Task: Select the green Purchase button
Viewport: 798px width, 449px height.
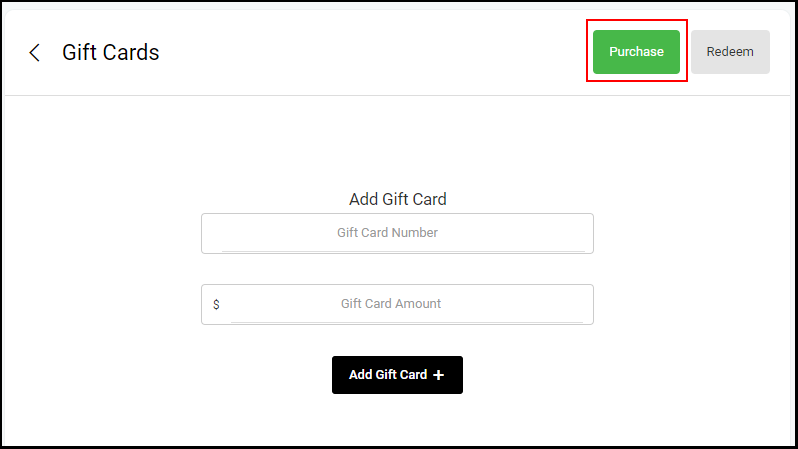Action: (x=636, y=52)
